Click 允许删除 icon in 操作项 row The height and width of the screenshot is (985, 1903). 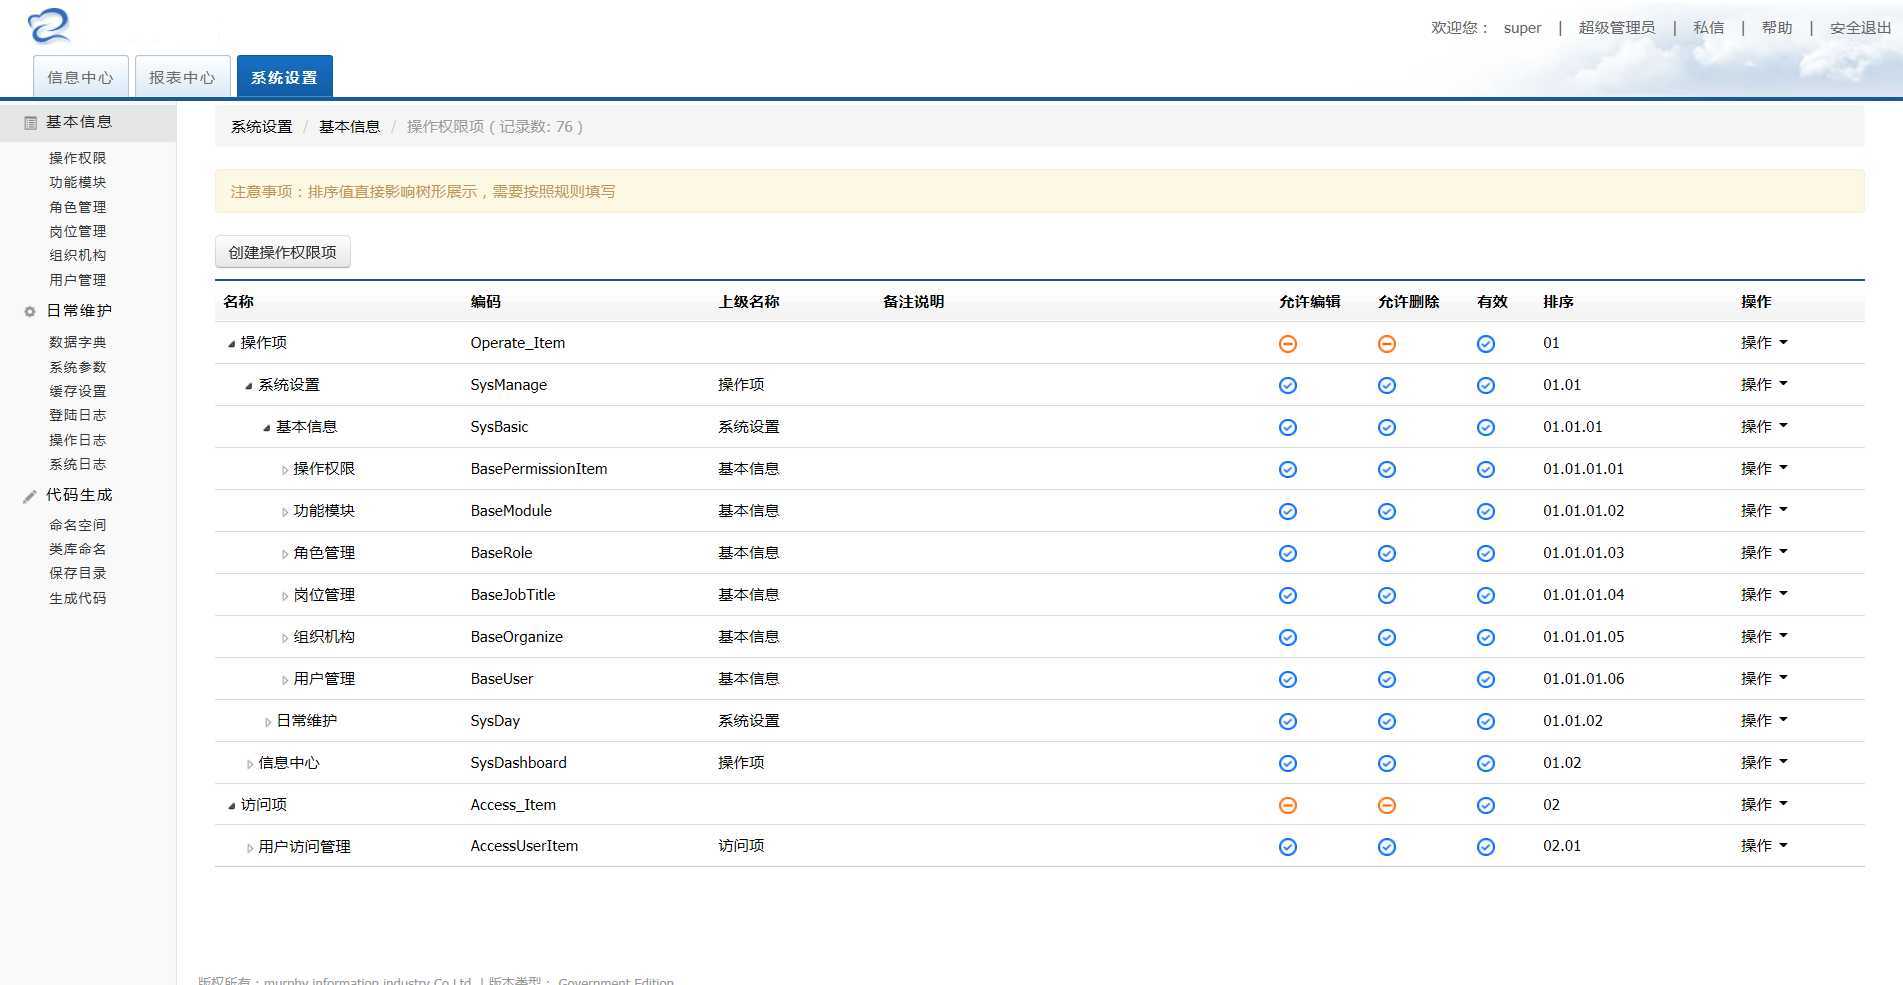1387,344
